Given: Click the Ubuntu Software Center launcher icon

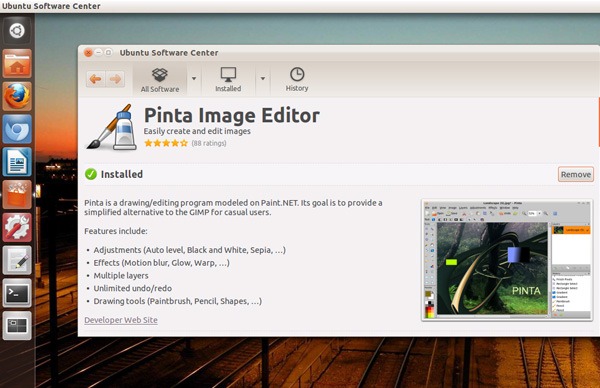Looking at the screenshot, I should point(17,195).
